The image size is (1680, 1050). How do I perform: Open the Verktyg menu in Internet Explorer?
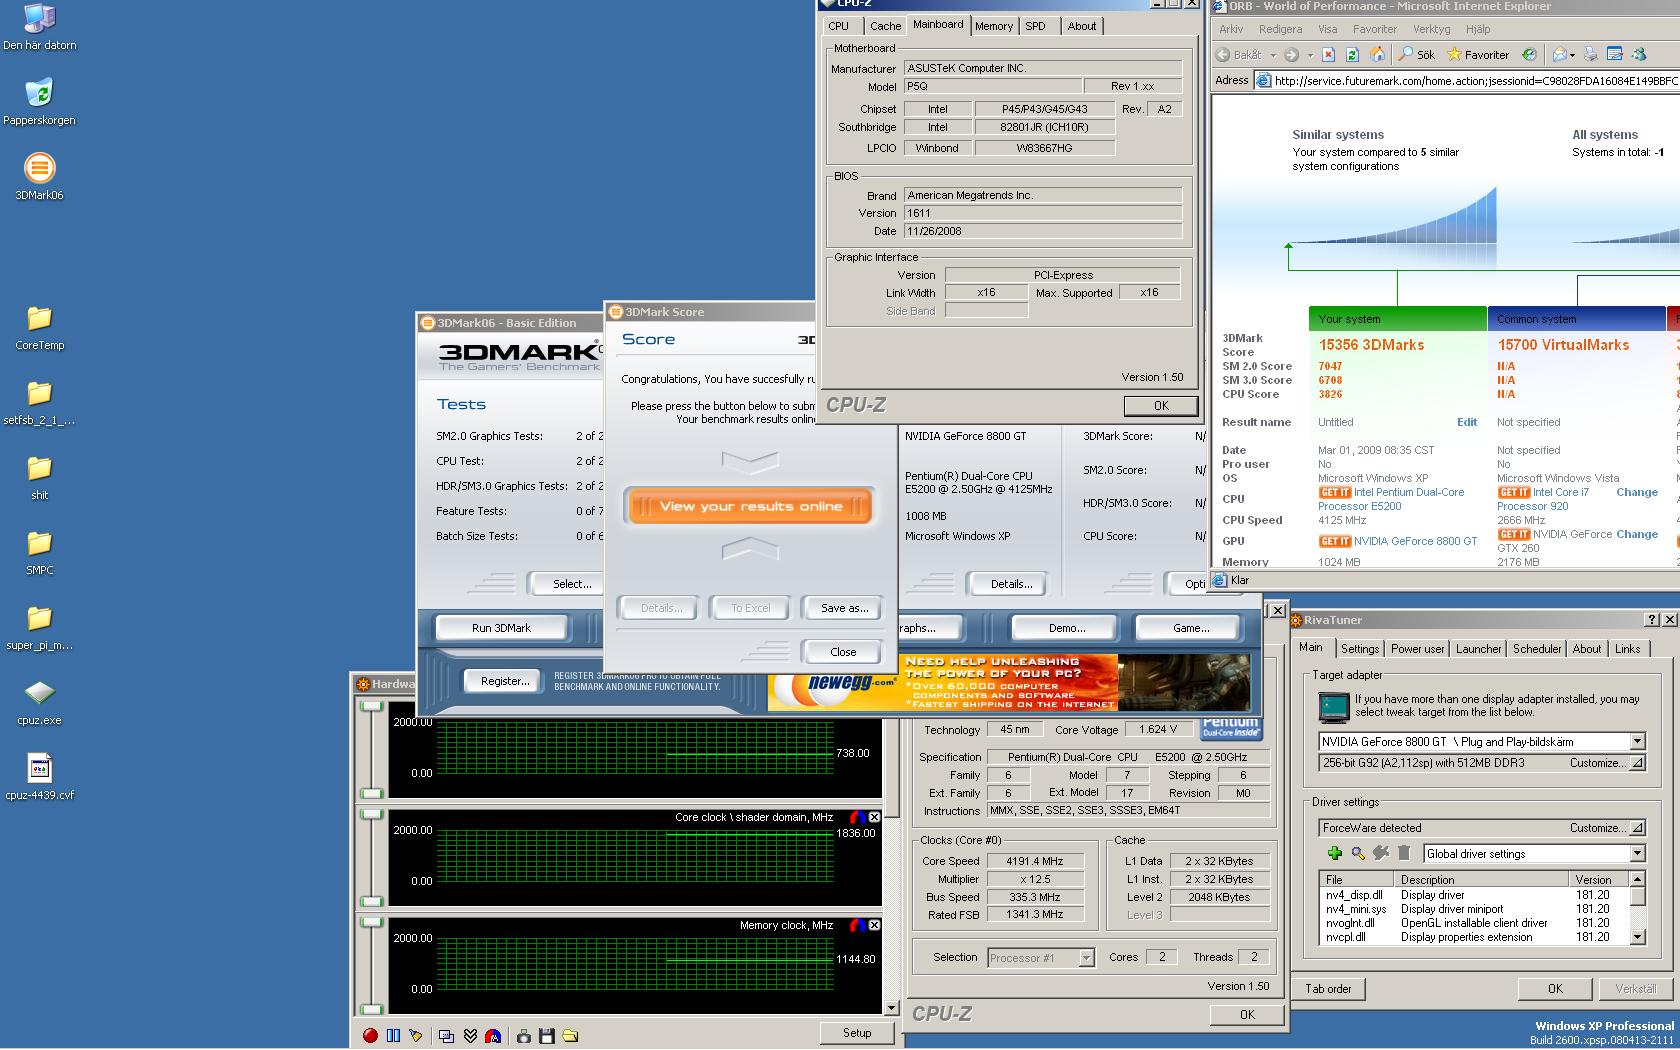pos(1432,29)
